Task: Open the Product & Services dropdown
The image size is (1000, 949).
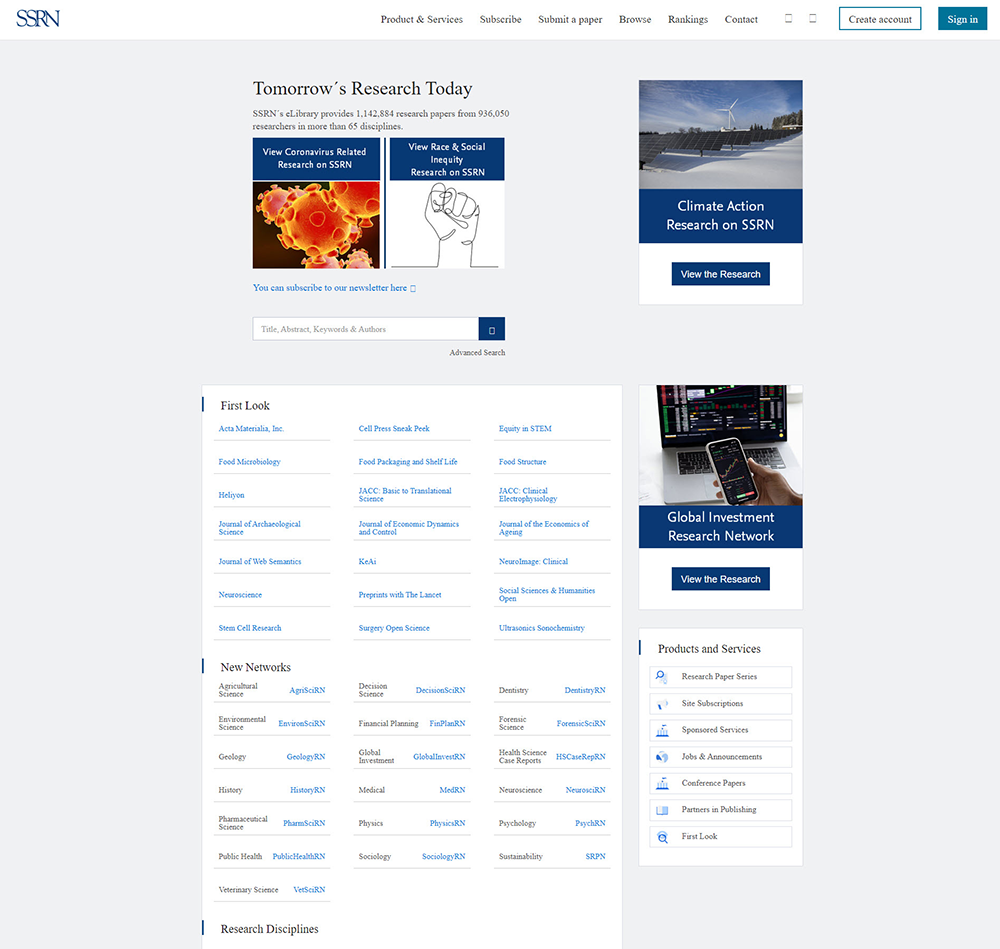Action: click(421, 19)
